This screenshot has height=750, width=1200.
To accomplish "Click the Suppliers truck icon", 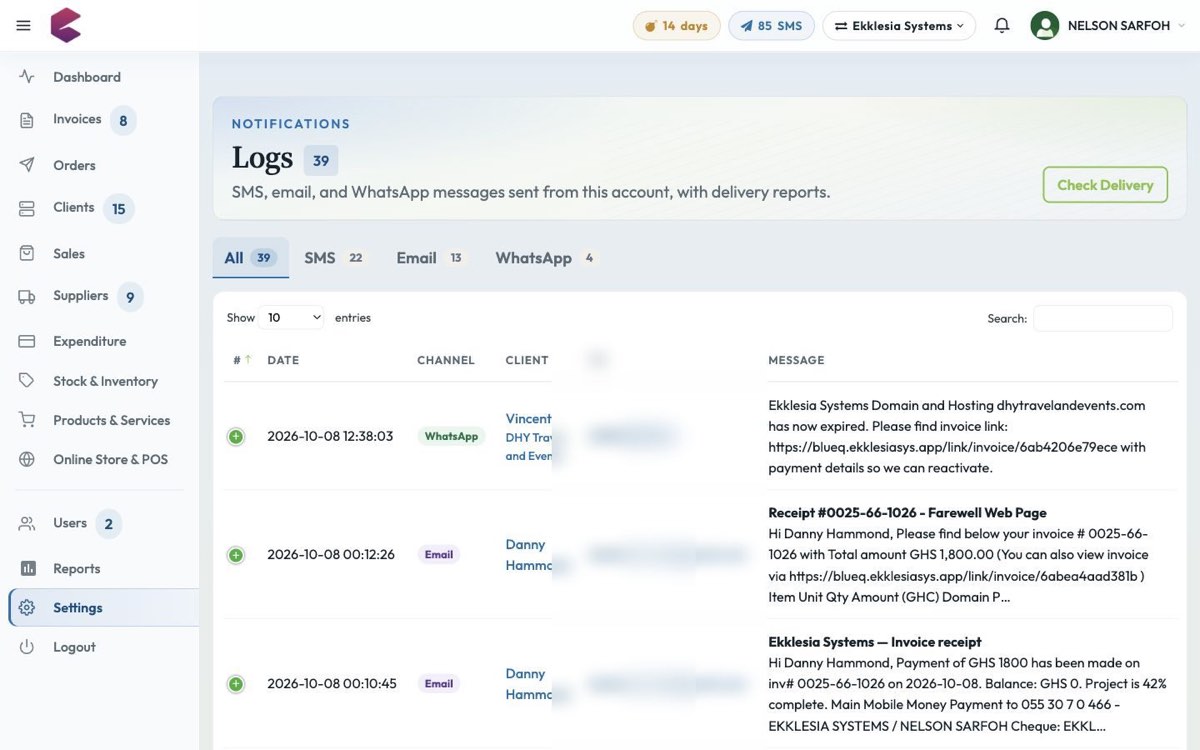I will (x=27, y=296).
